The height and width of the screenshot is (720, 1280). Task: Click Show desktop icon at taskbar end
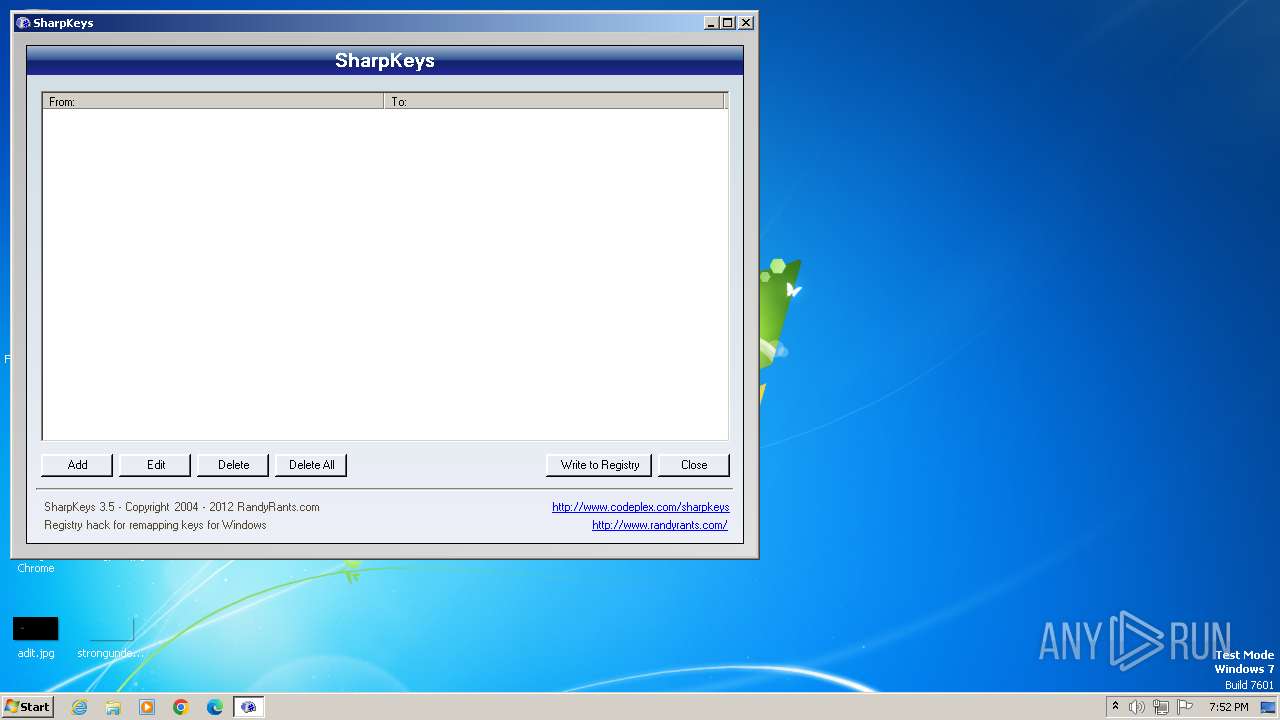click(x=1268, y=707)
